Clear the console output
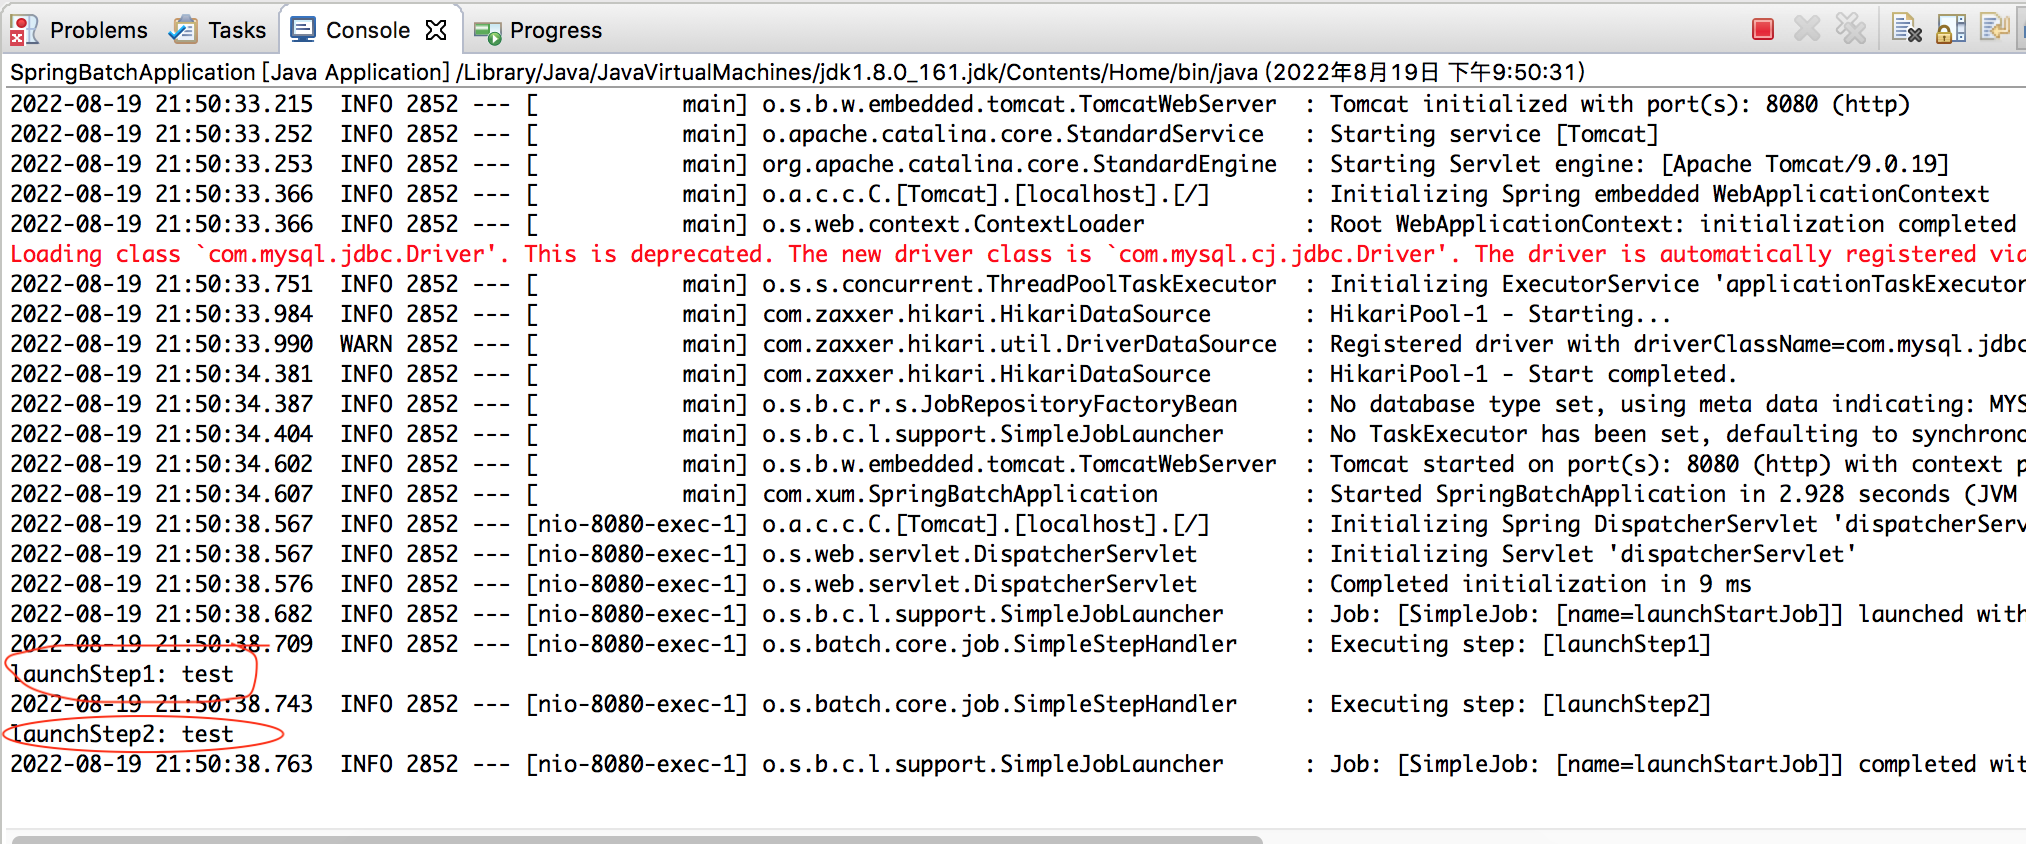The height and width of the screenshot is (844, 2026). [1907, 29]
